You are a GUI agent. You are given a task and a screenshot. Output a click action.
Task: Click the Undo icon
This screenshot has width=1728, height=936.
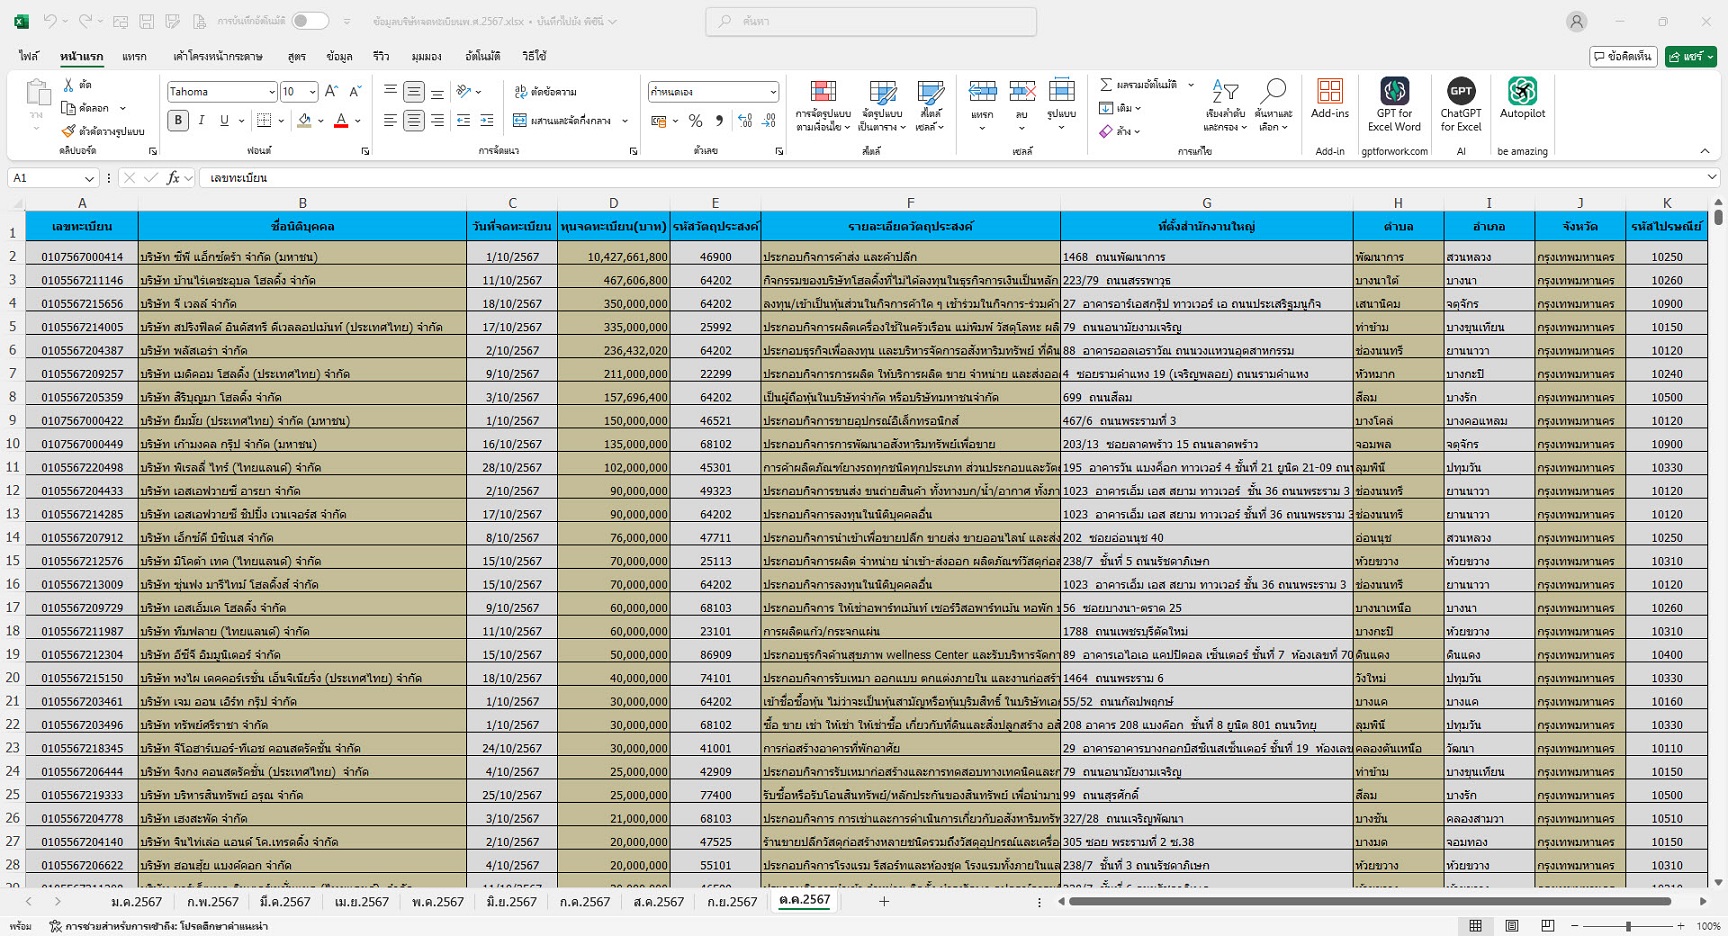point(50,21)
